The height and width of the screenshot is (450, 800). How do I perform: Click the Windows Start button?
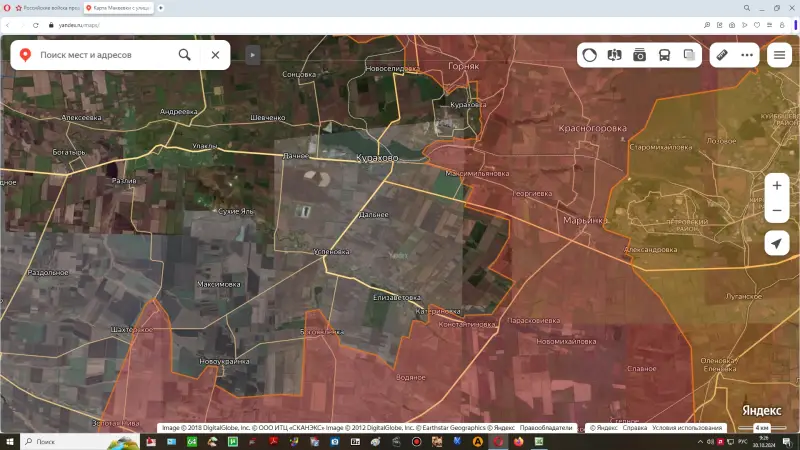point(9,442)
